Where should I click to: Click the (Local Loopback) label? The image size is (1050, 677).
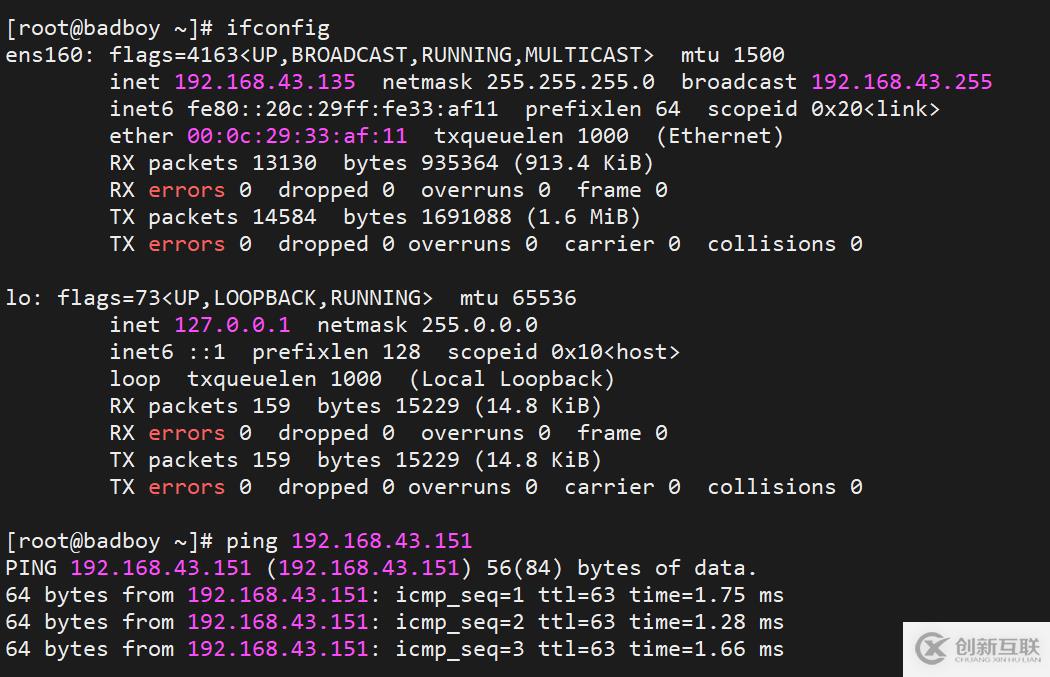click(x=512, y=379)
